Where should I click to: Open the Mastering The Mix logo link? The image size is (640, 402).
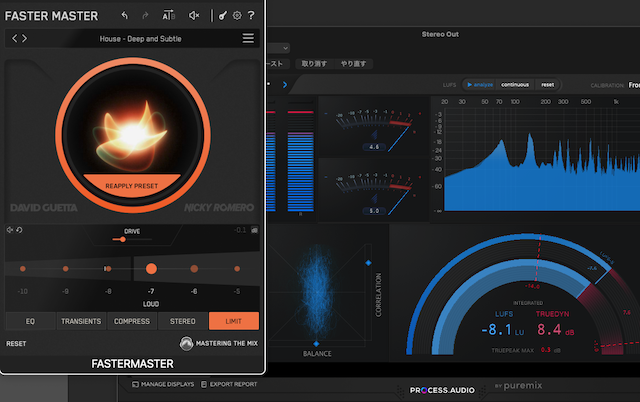pyautogui.click(x=220, y=344)
